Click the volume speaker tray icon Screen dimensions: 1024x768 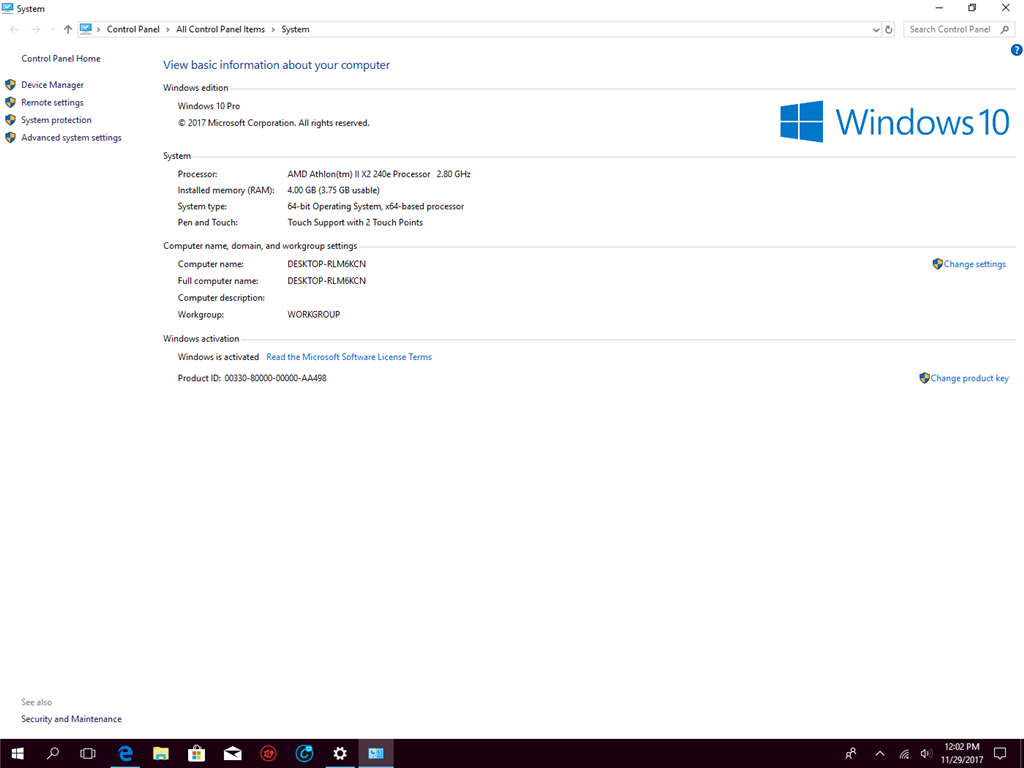pyautogui.click(x=925, y=754)
